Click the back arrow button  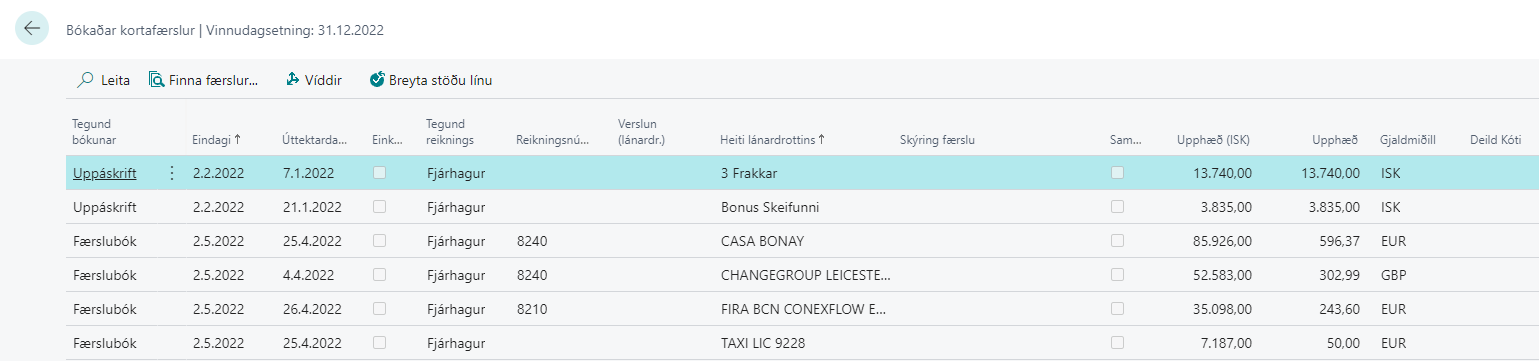(x=32, y=28)
